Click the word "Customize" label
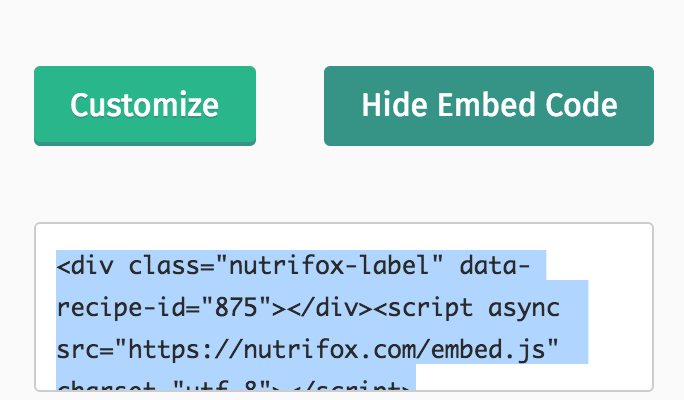The height and width of the screenshot is (400, 684). point(144,105)
